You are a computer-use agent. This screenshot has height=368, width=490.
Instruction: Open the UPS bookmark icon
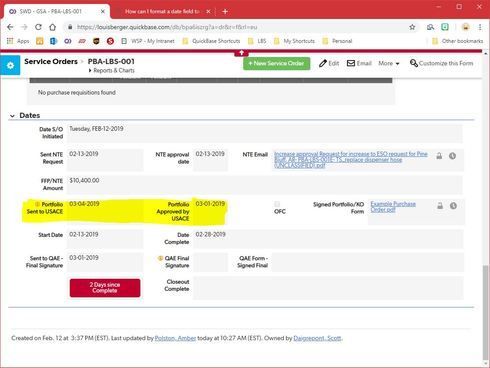point(96,41)
